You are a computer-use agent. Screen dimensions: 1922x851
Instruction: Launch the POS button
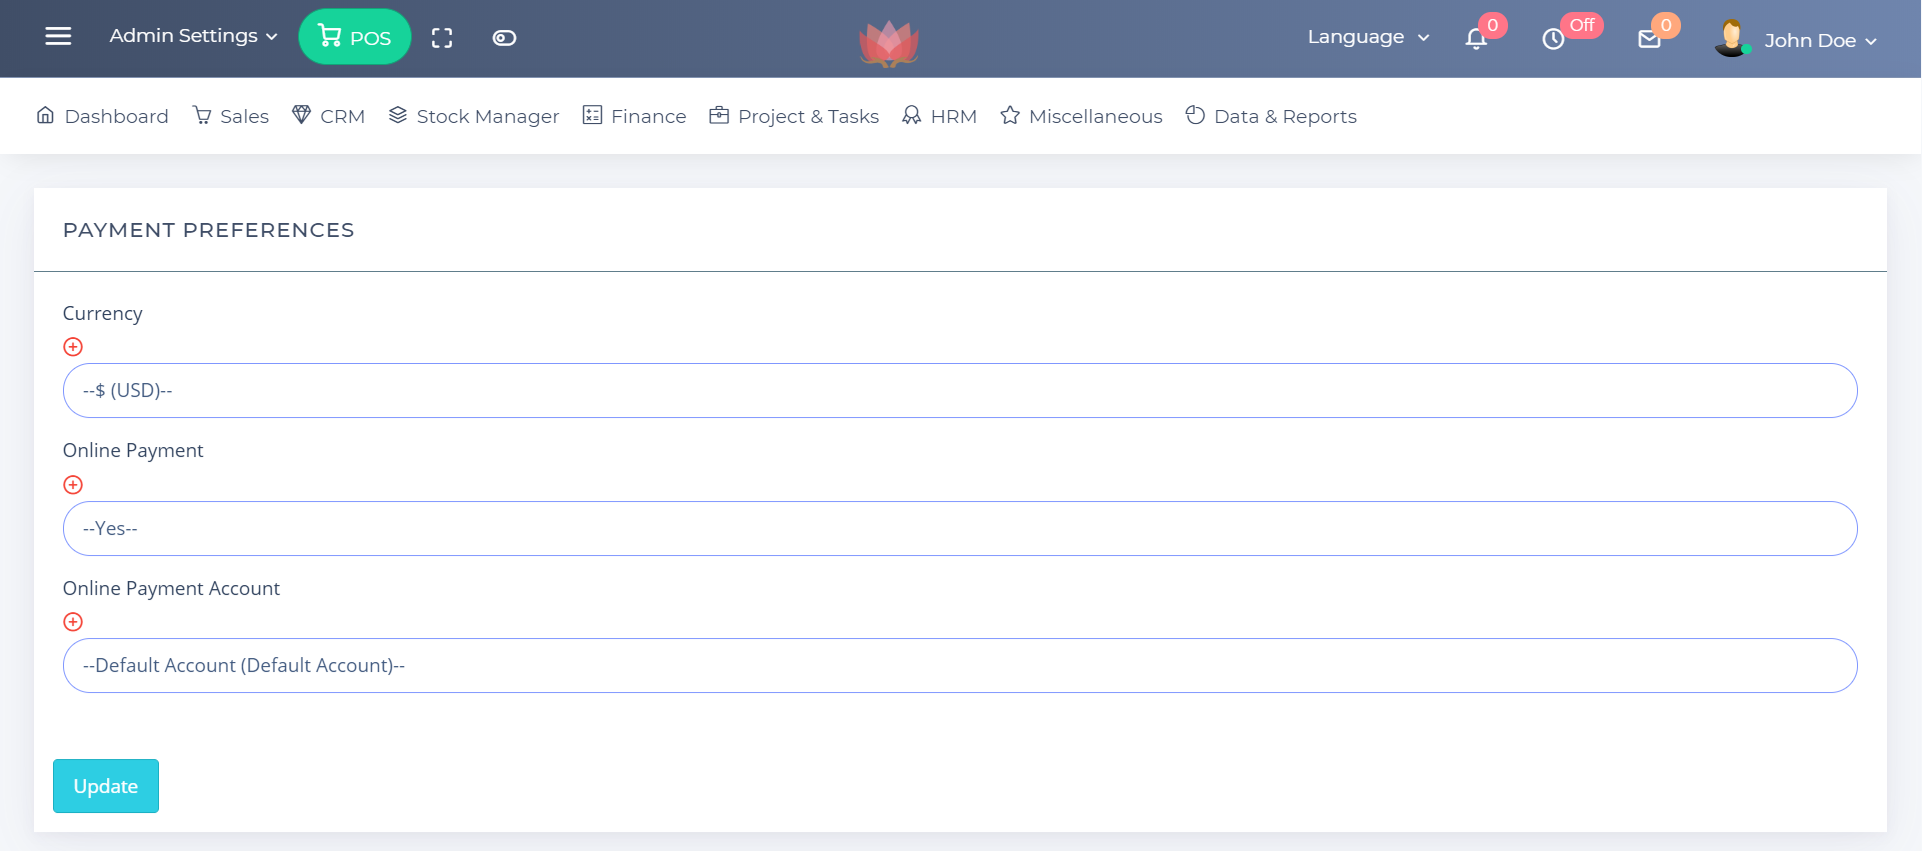point(355,37)
